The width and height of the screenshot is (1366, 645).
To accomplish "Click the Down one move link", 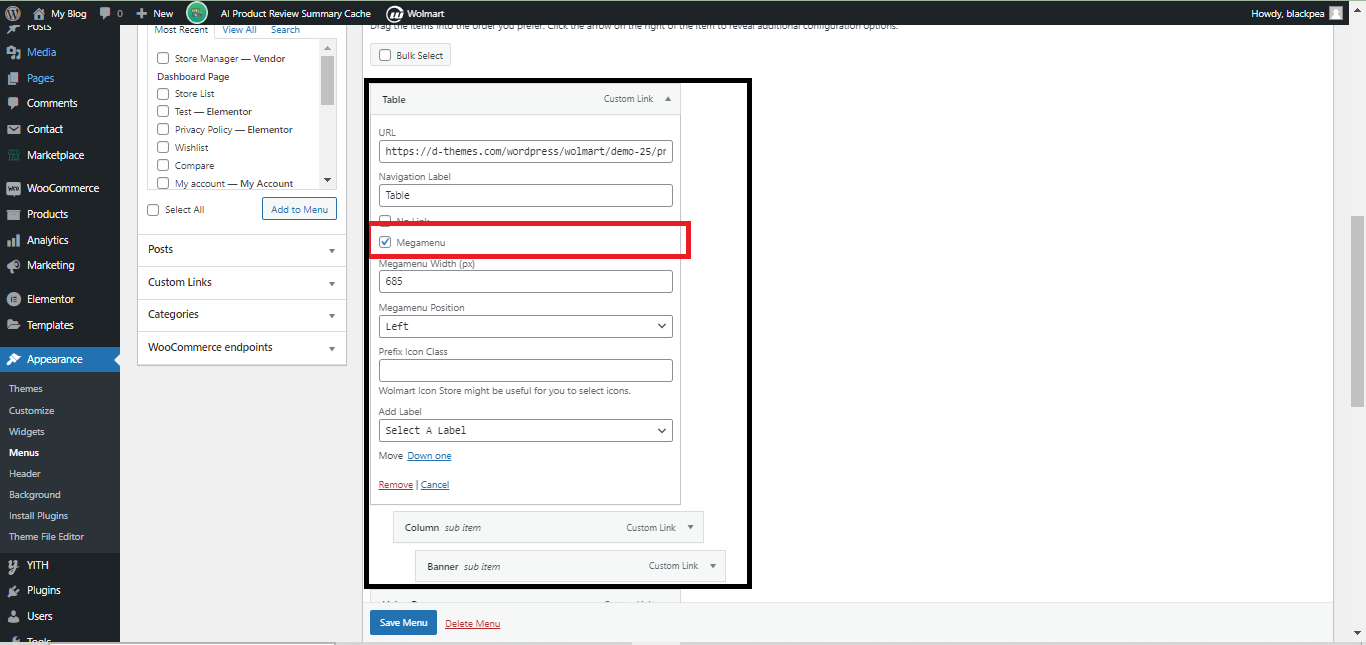I will coord(429,456).
